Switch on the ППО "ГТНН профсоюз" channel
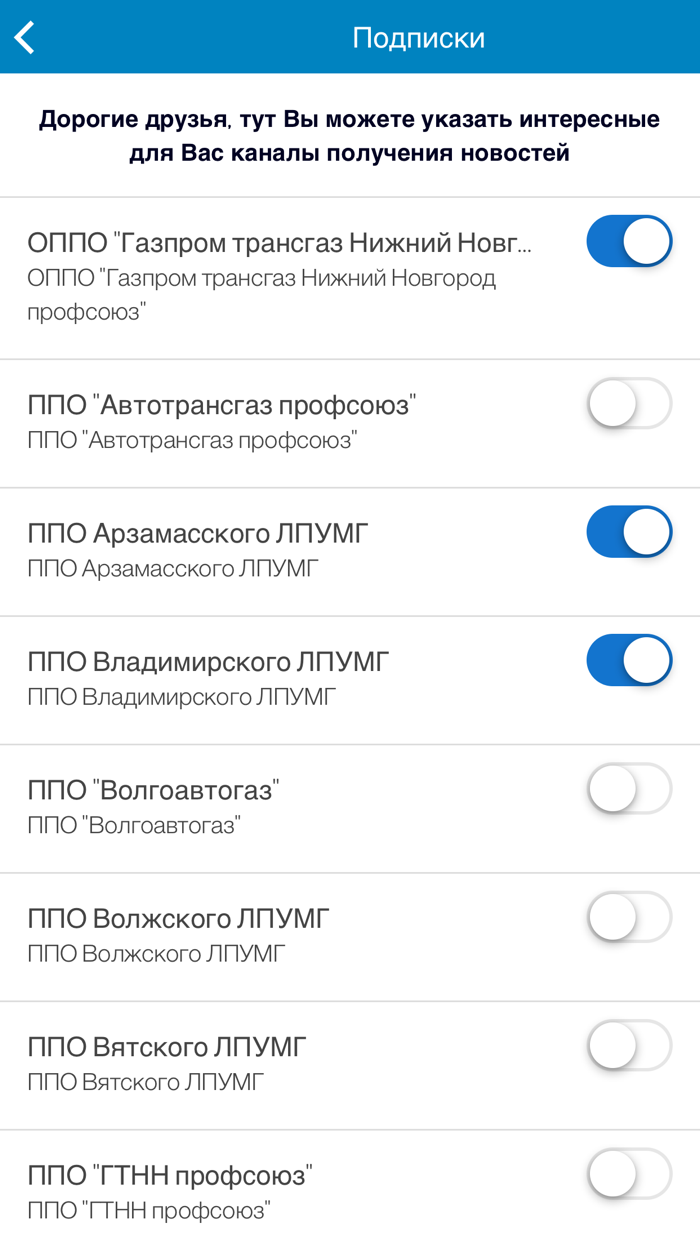 coord(629,1175)
